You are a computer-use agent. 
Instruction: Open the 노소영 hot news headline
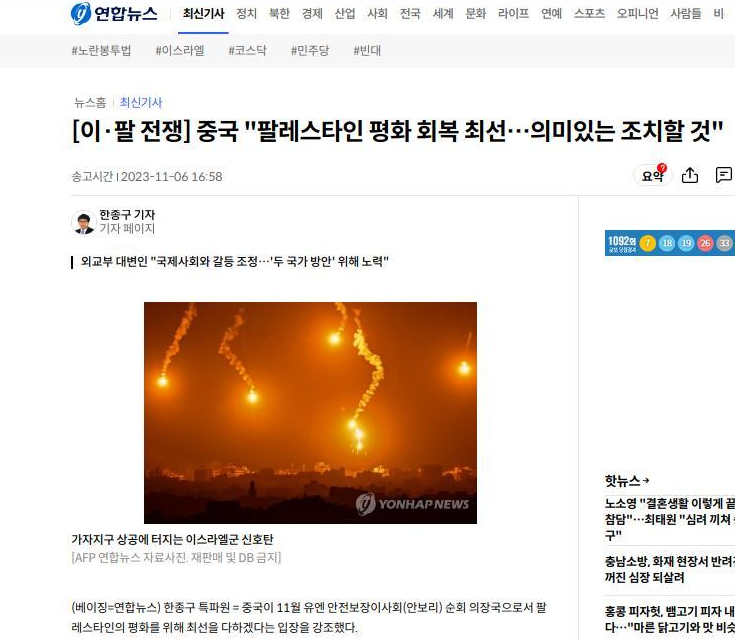click(x=670, y=519)
